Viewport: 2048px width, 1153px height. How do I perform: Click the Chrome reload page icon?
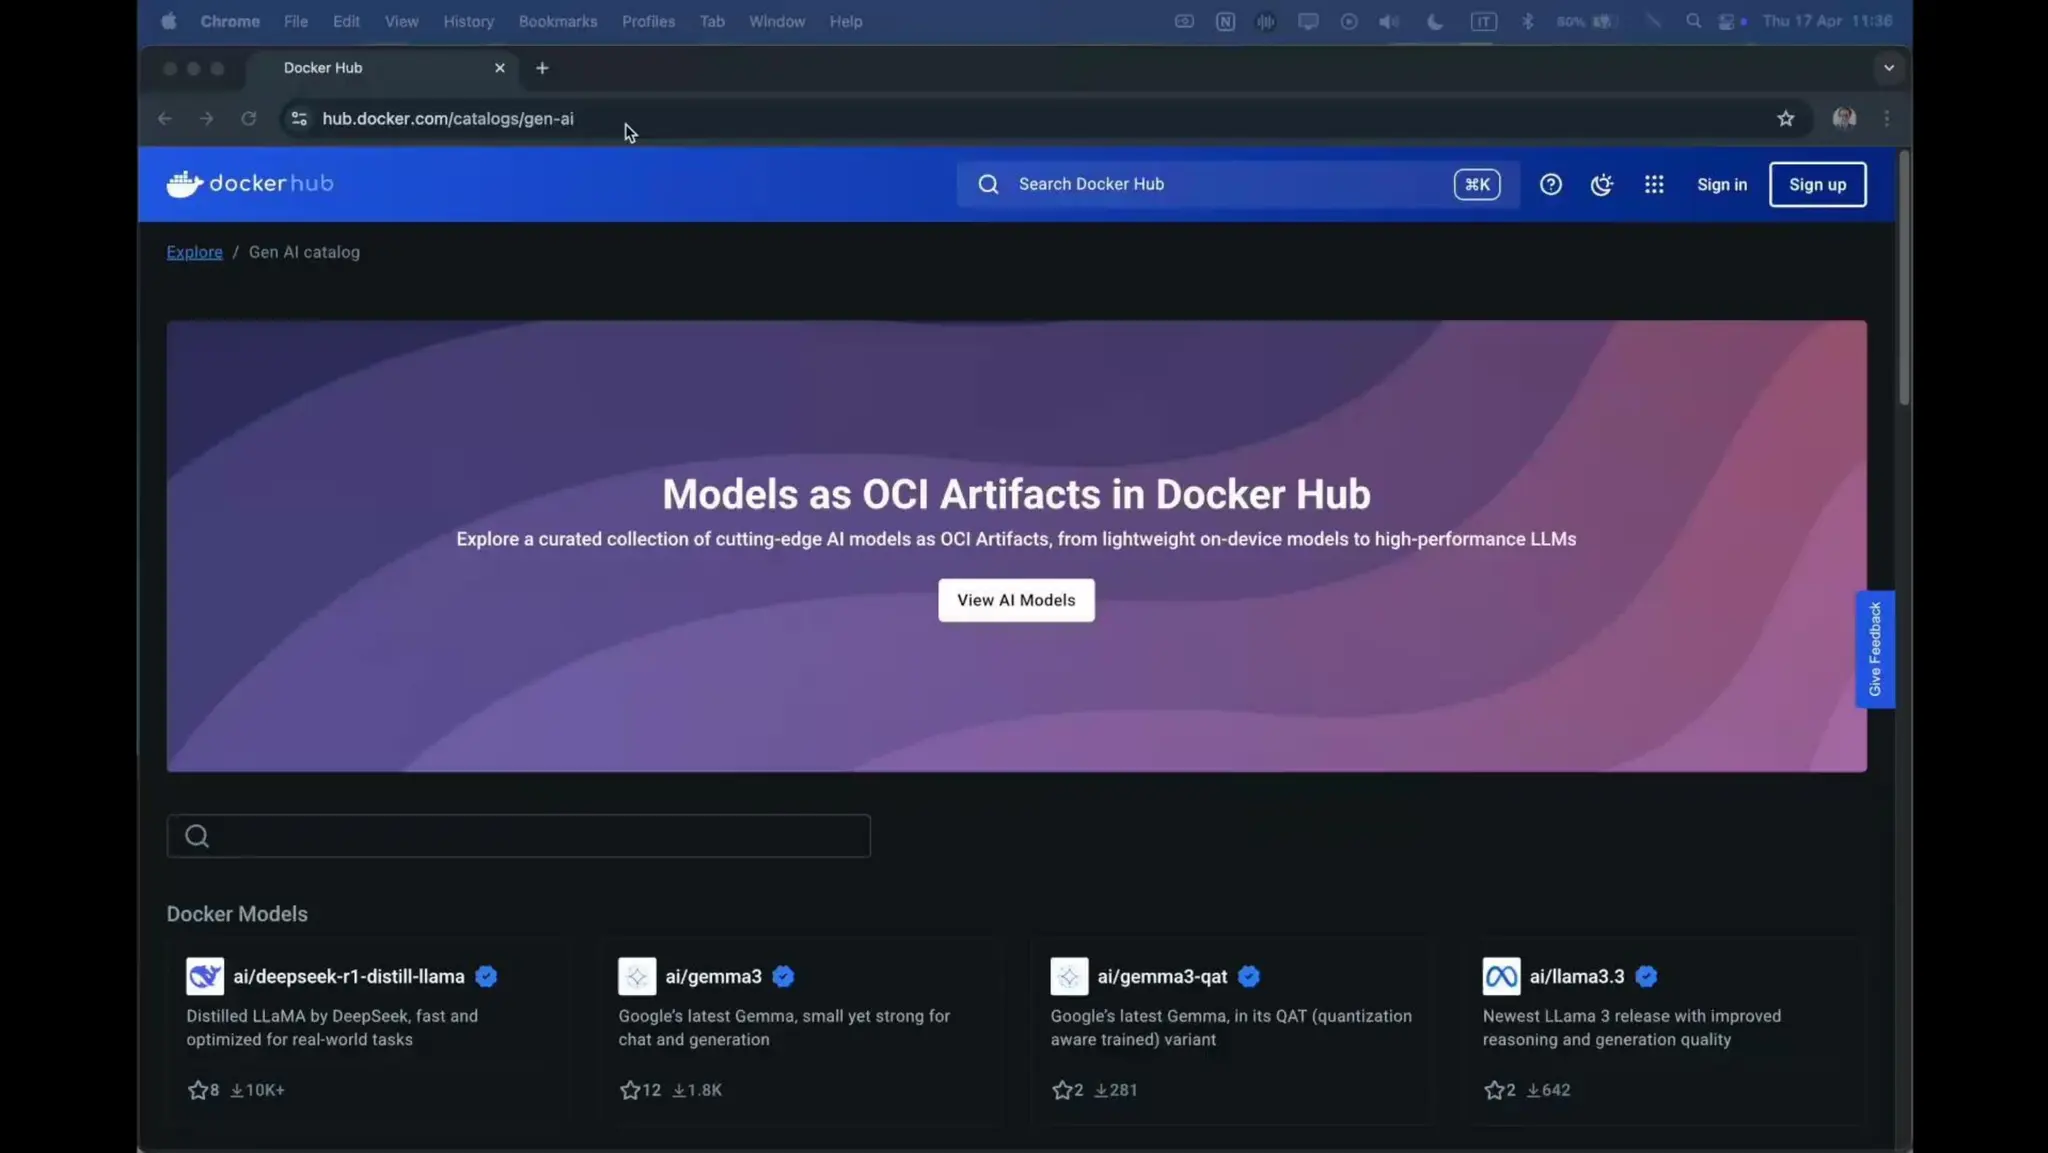click(x=248, y=118)
